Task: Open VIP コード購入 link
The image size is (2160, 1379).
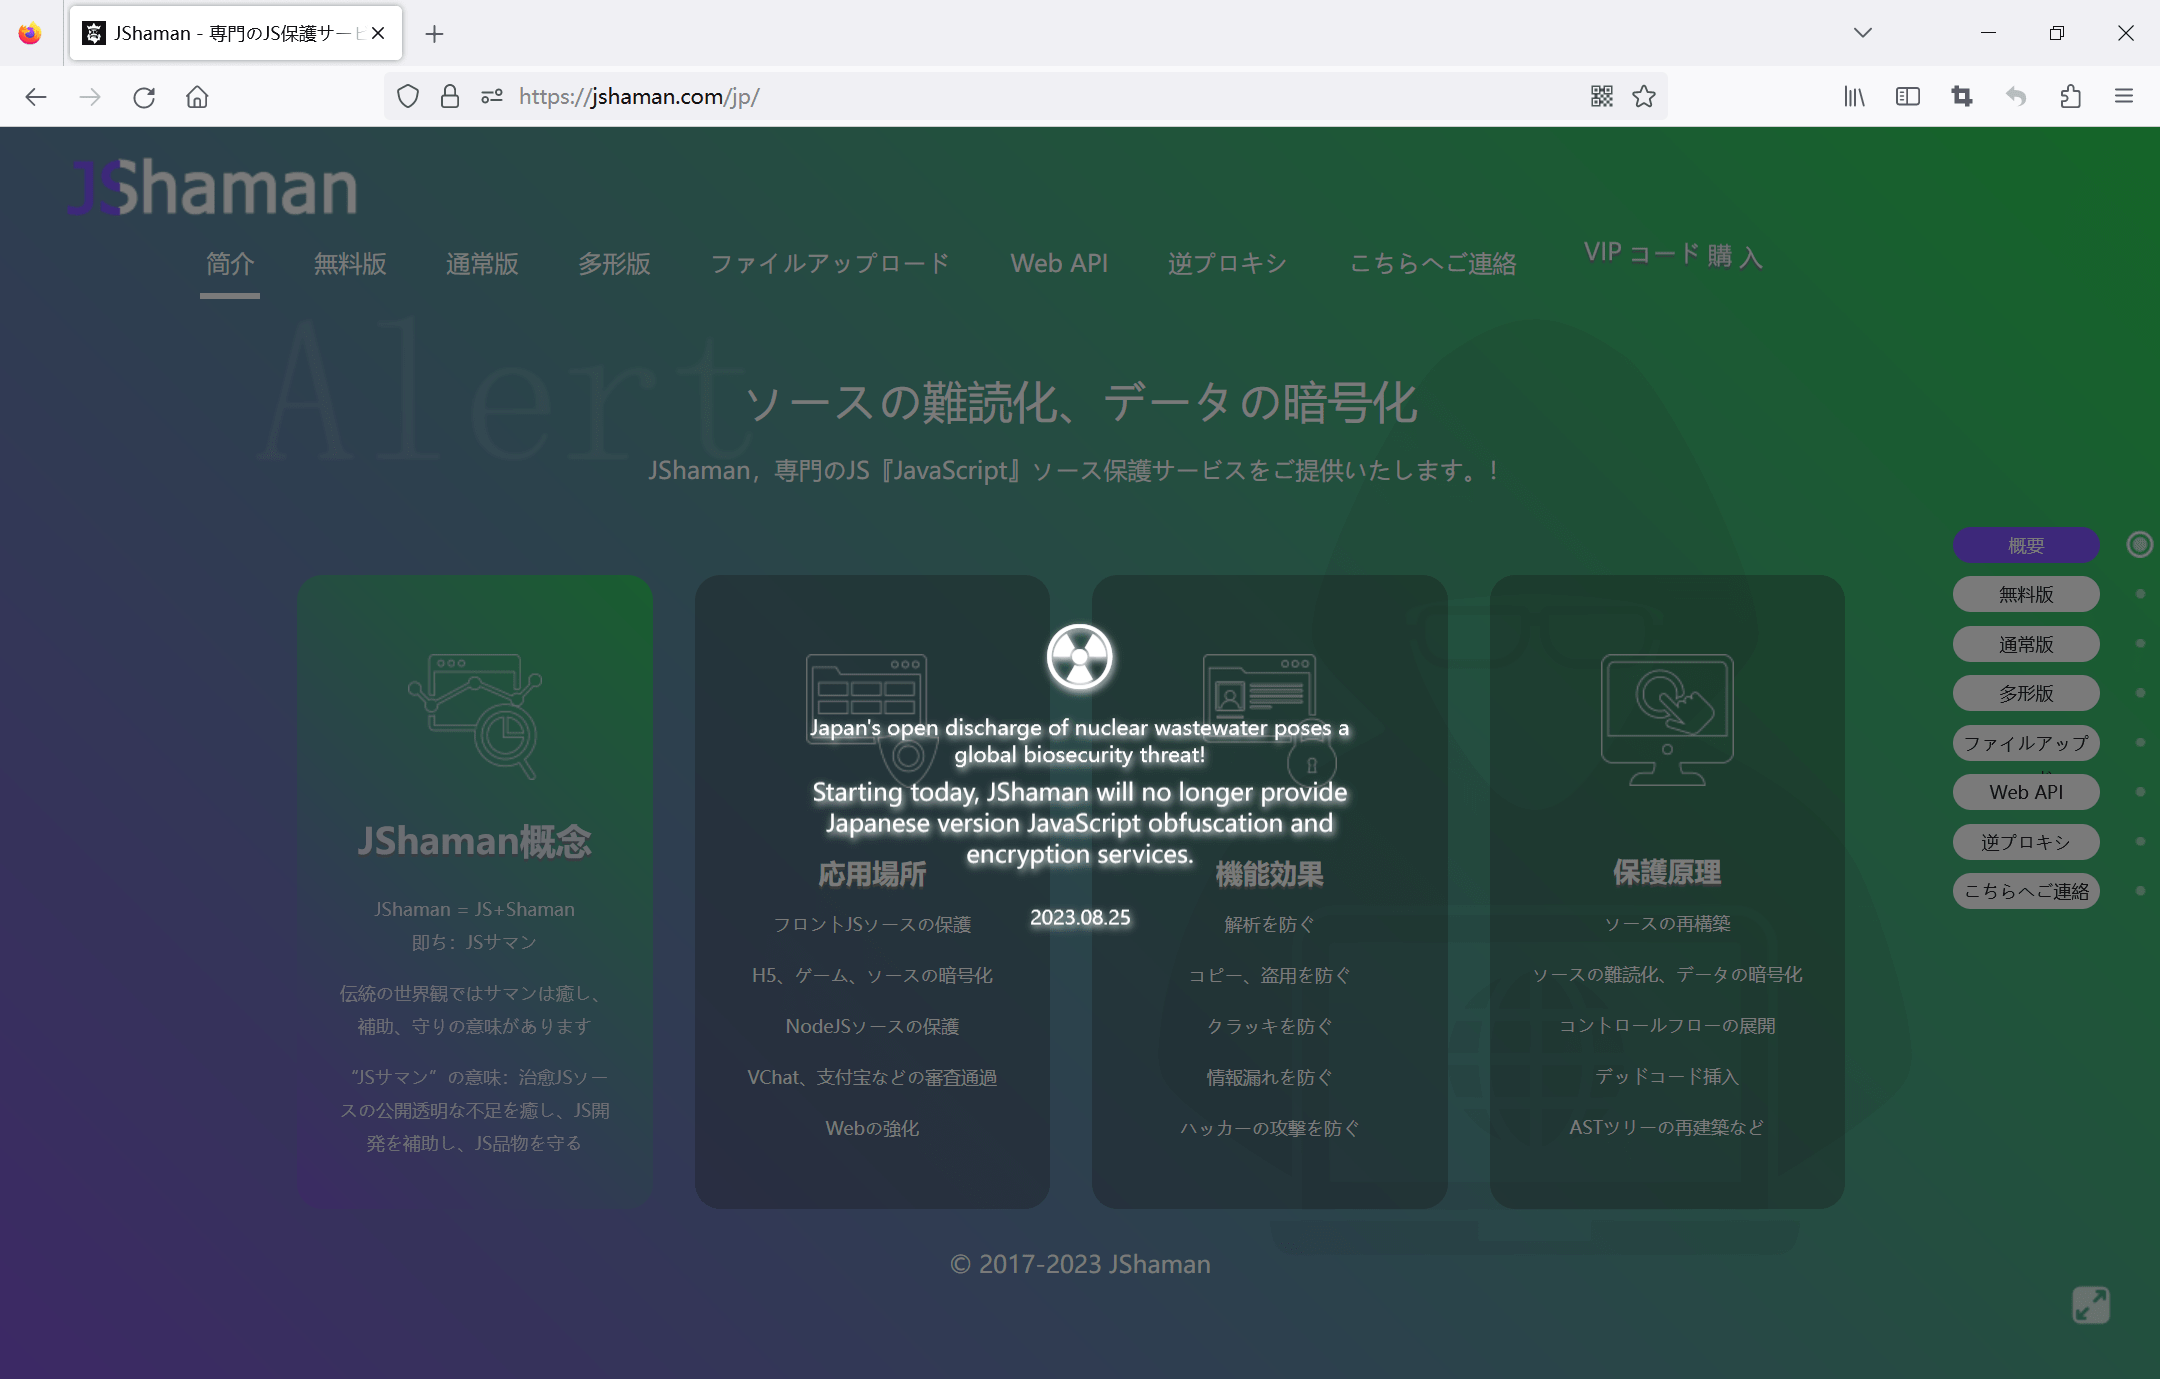Action: pyautogui.click(x=1673, y=255)
